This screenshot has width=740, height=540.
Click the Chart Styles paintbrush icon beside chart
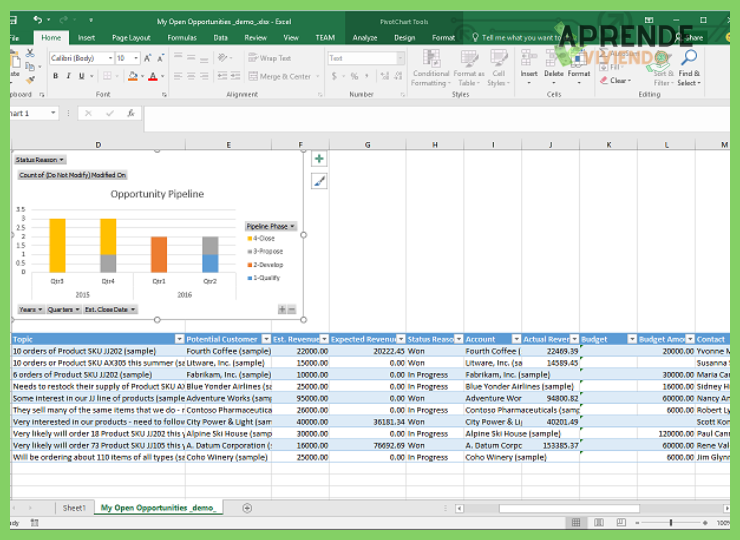319,181
